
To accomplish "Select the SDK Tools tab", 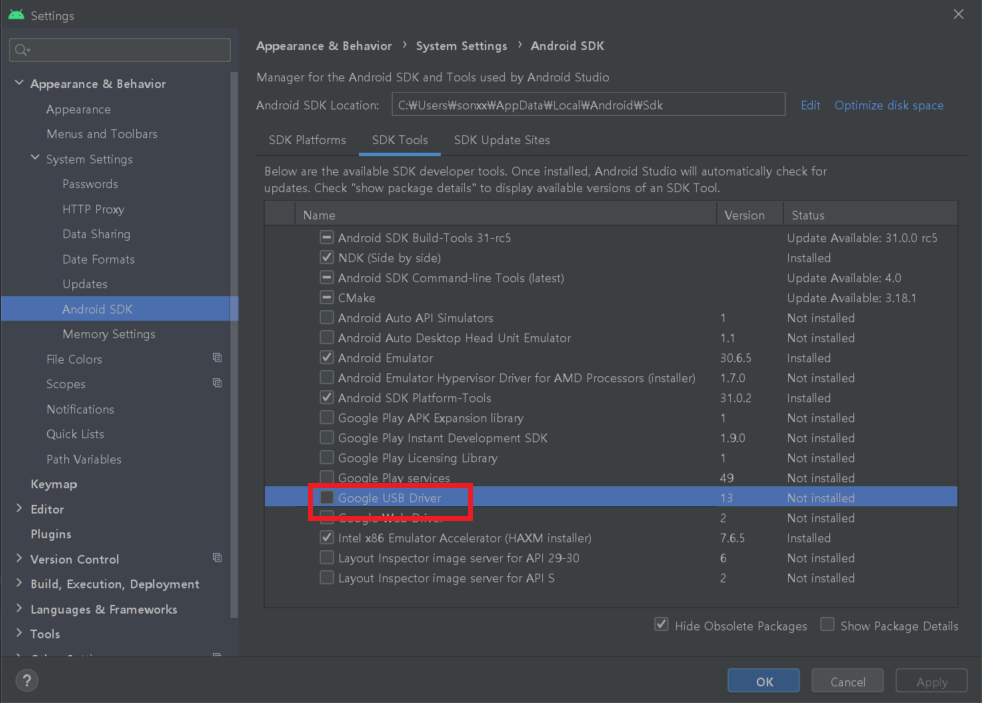I will [400, 140].
